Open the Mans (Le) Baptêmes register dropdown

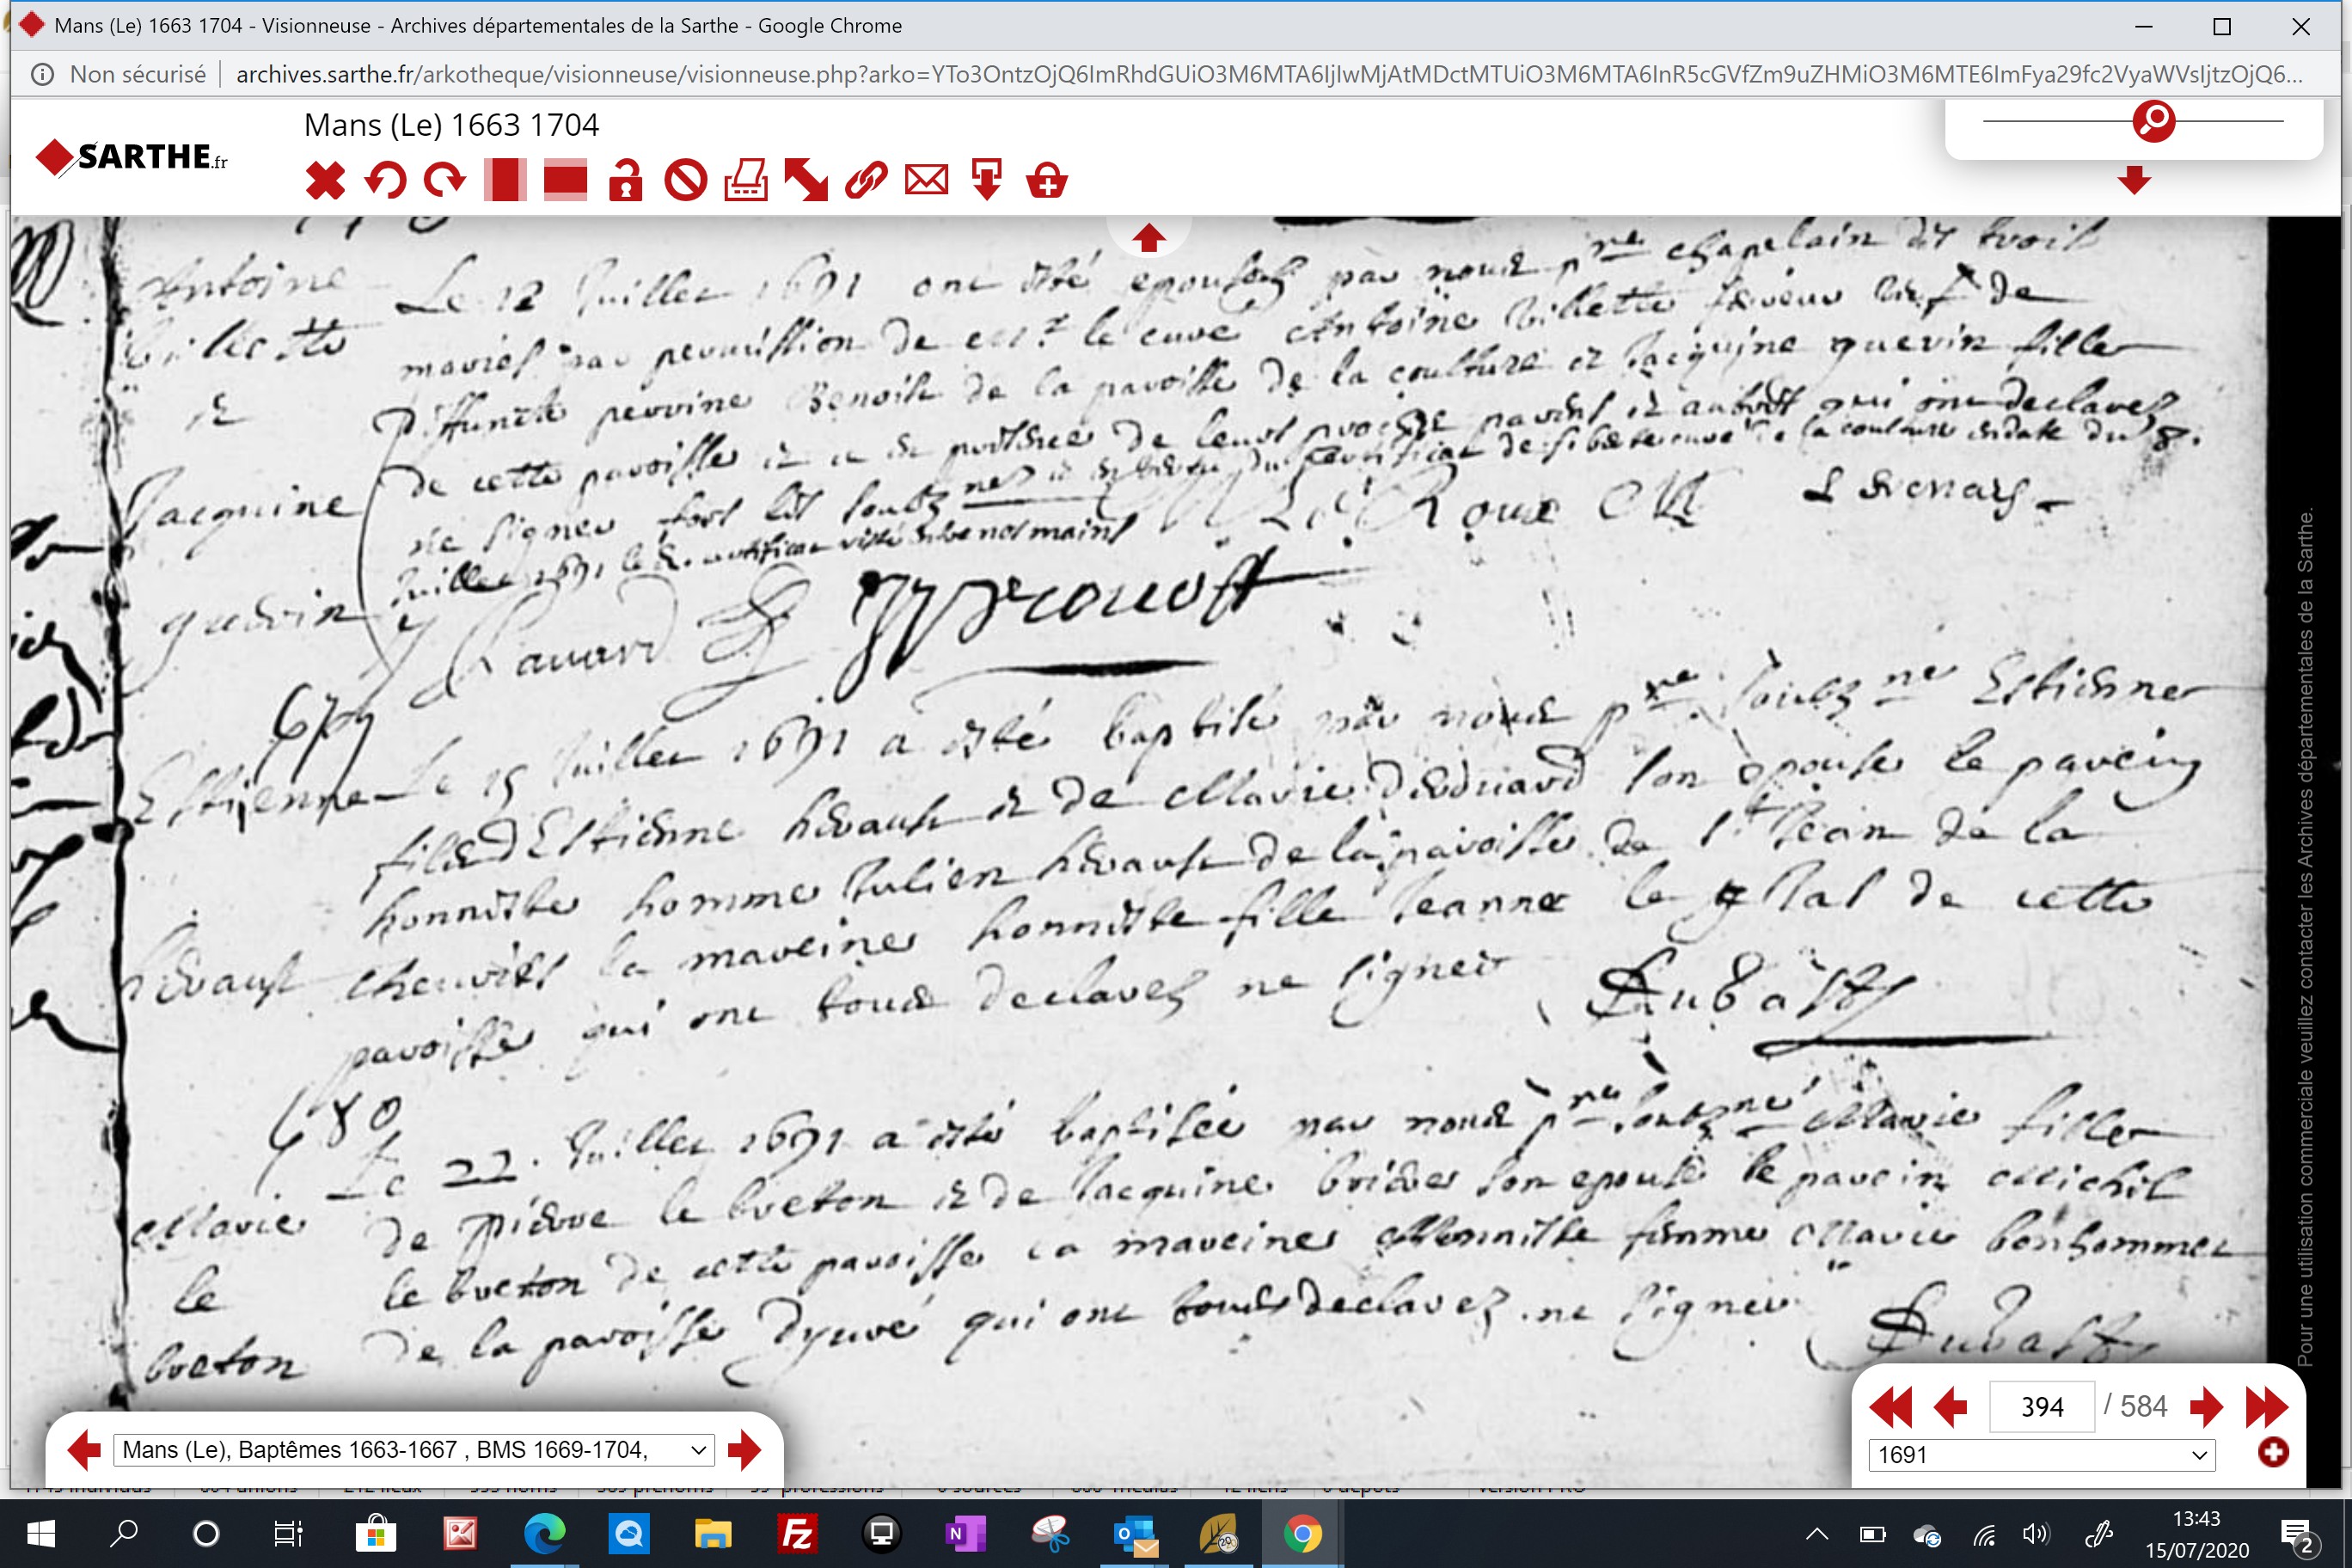pos(414,1450)
